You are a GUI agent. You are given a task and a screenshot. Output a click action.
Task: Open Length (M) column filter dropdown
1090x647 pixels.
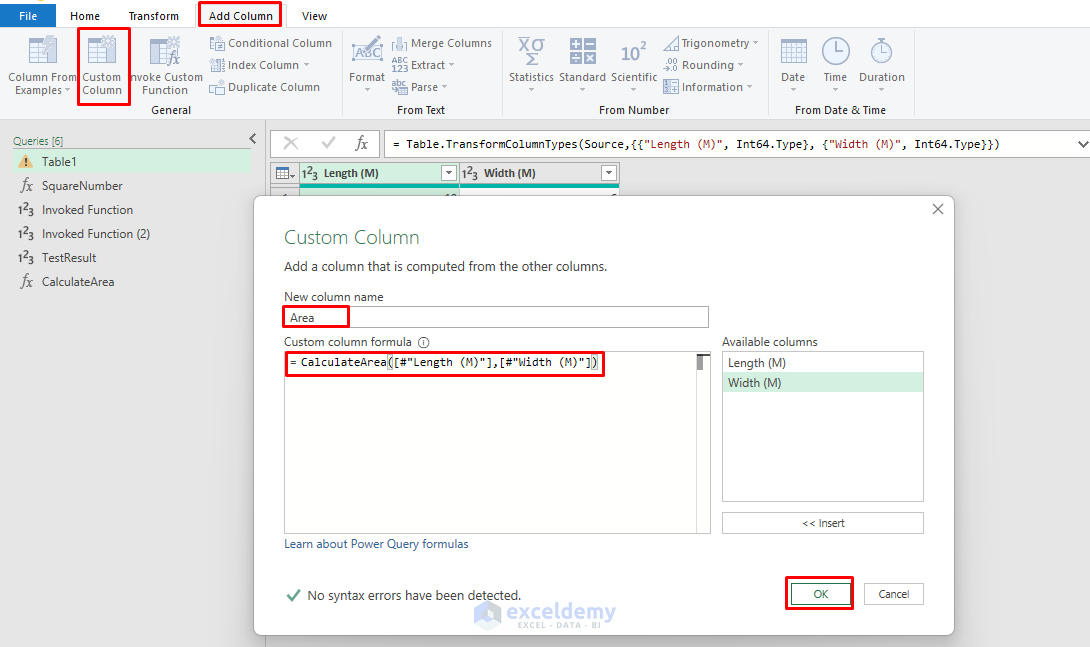pyautogui.click(x=448, y=173)
